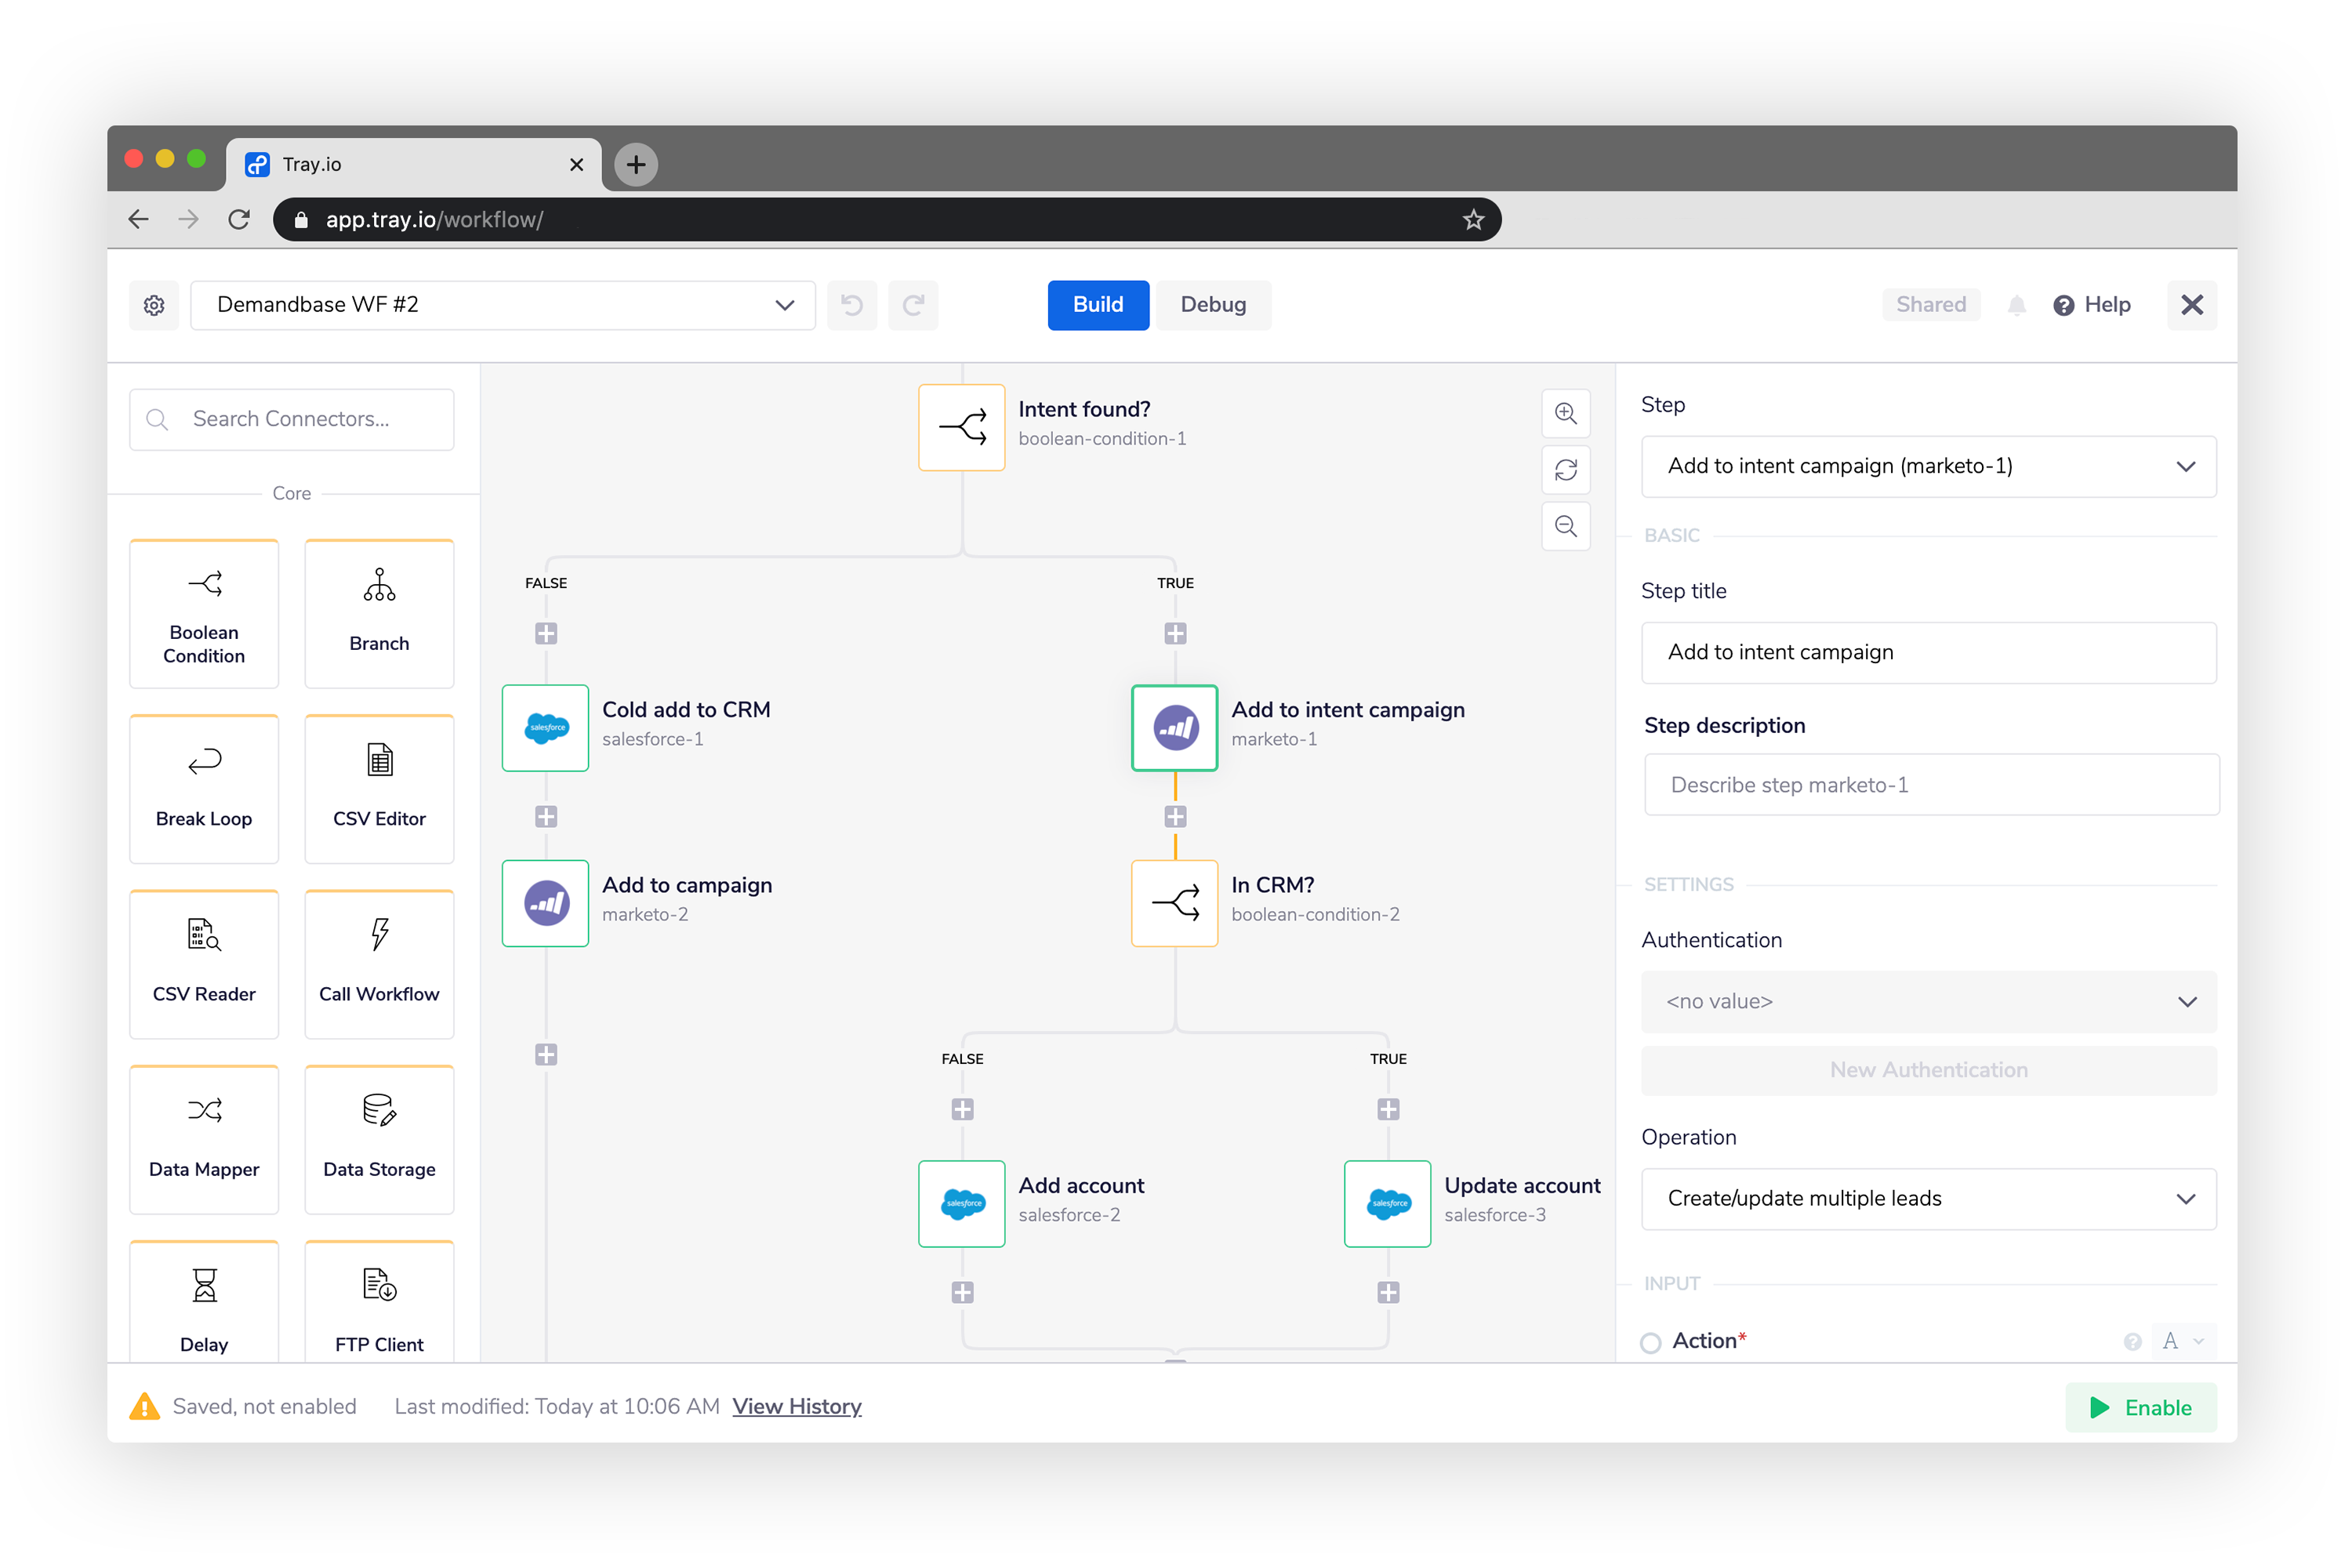Click the View History link
2352x1568 pixels.
click(x=796, y=1406)
